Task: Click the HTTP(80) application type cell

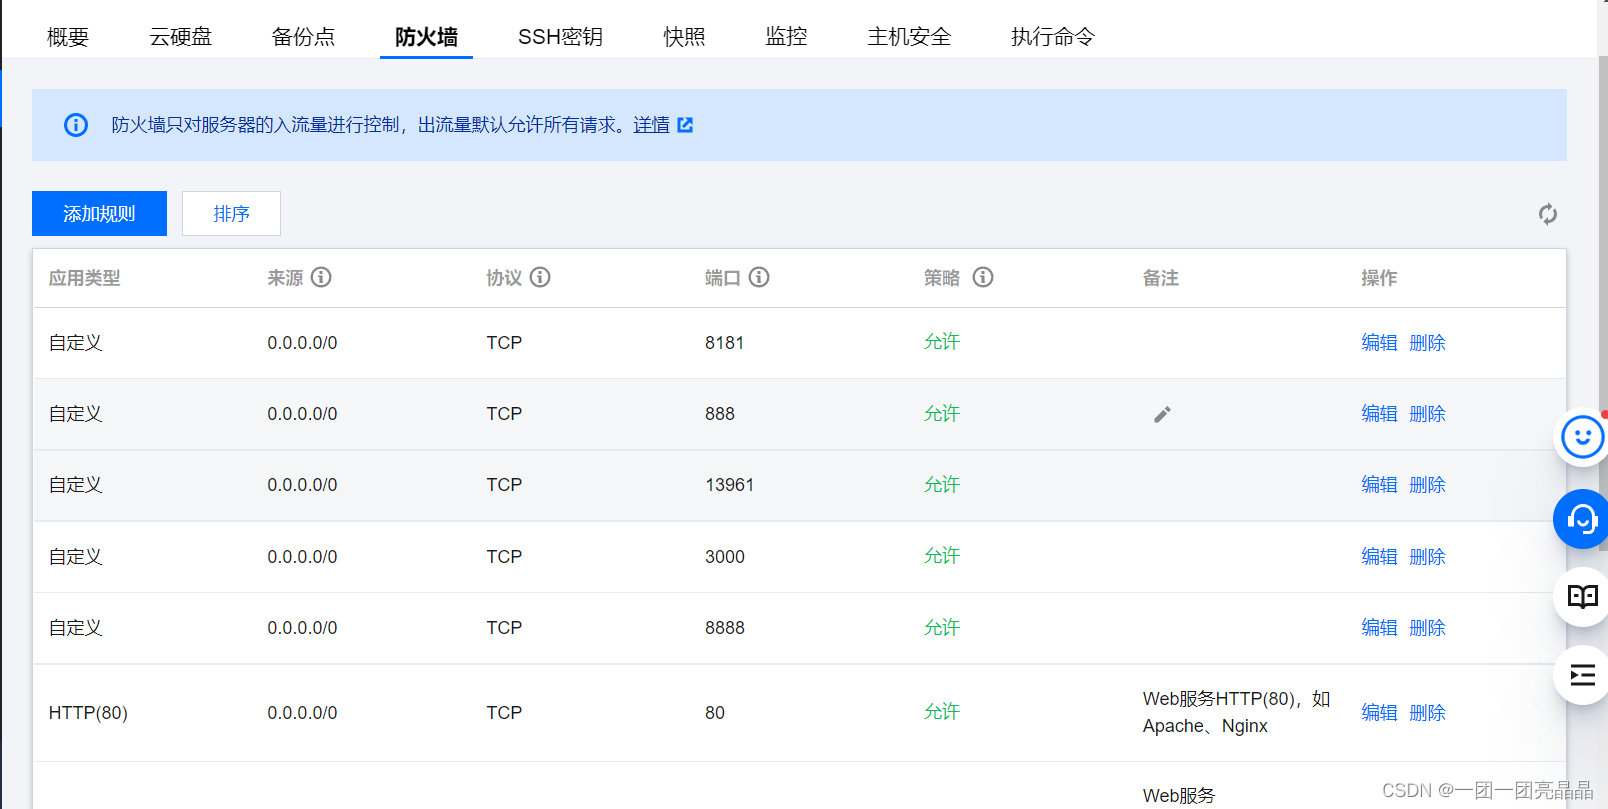Action: click(88, 713)
